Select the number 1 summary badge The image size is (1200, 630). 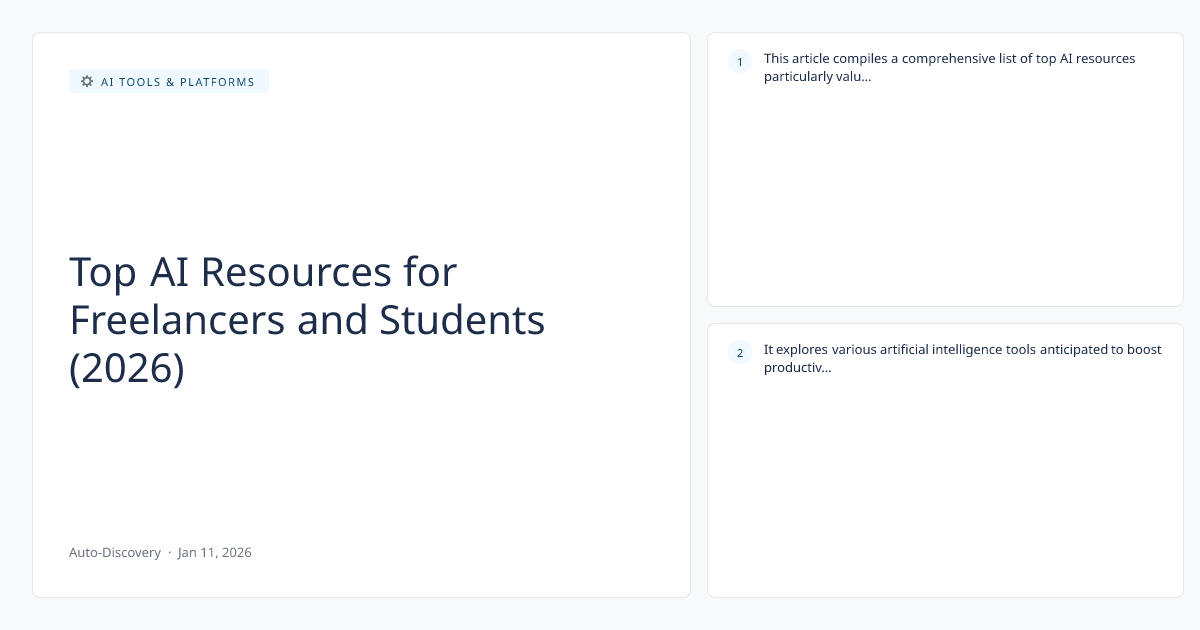[x=740, y=62]
